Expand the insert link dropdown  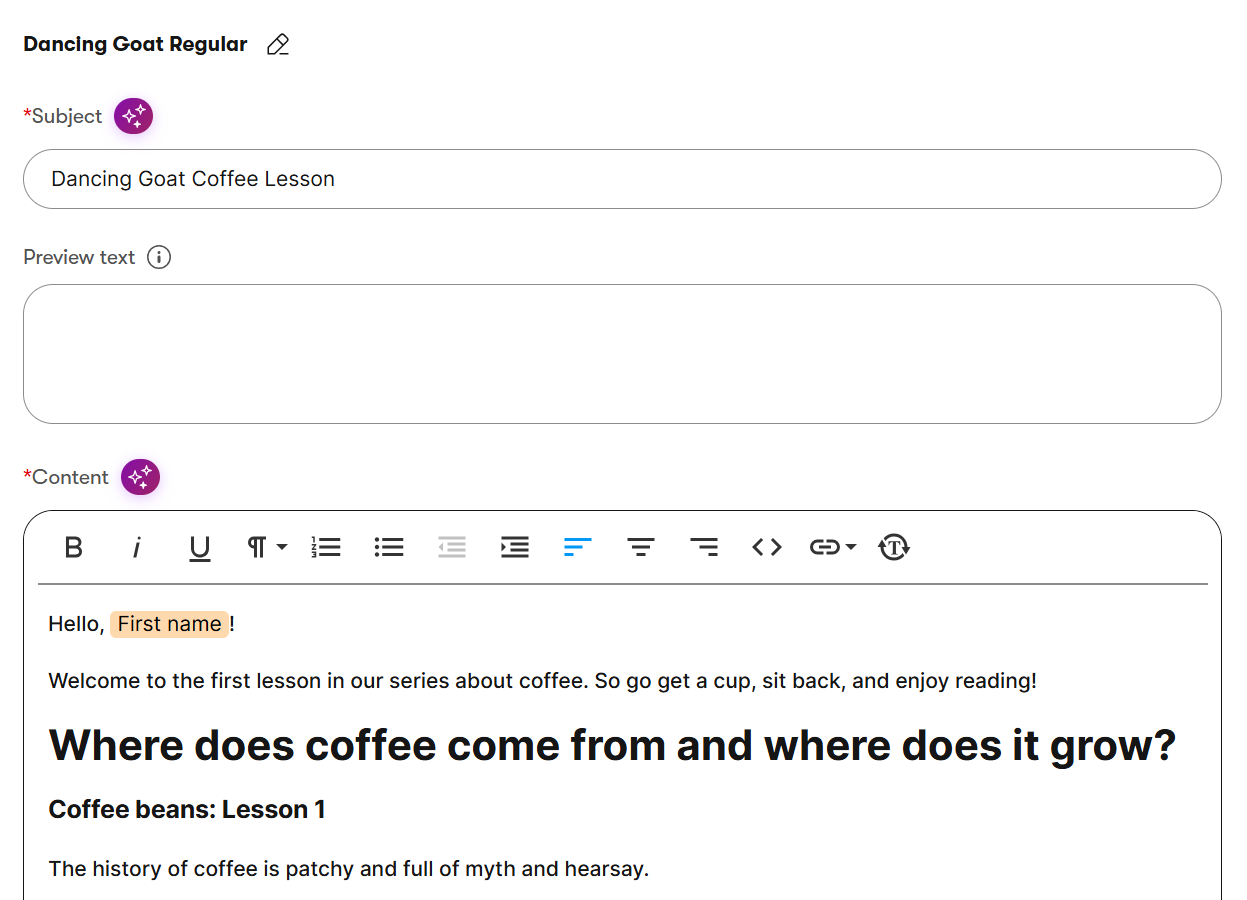(832, 547)
